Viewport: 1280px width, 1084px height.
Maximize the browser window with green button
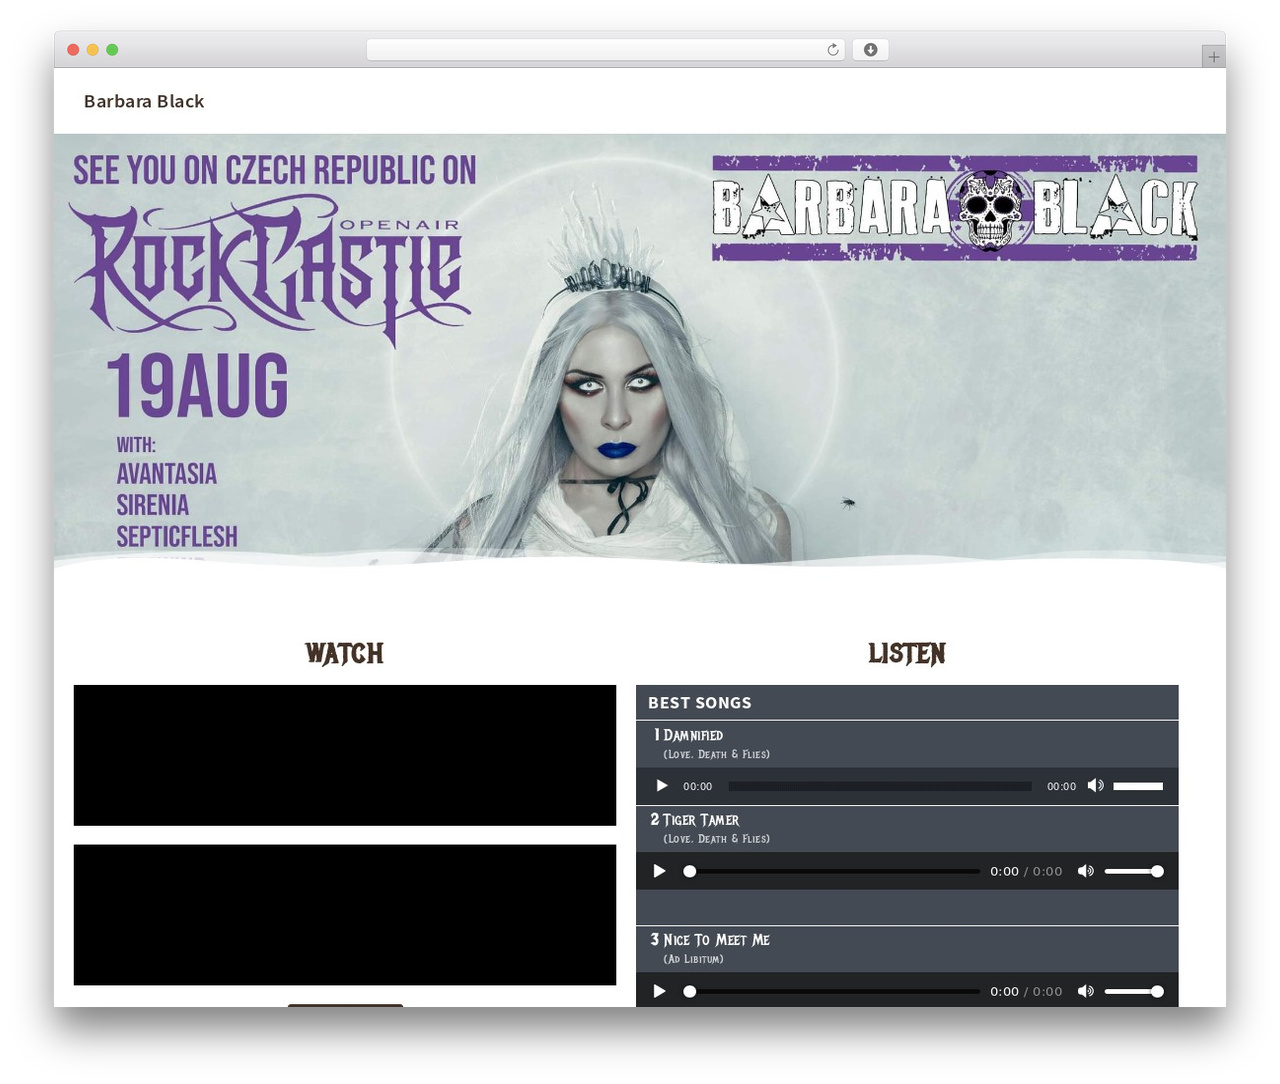pyautogui.click(x=112, y=50)
